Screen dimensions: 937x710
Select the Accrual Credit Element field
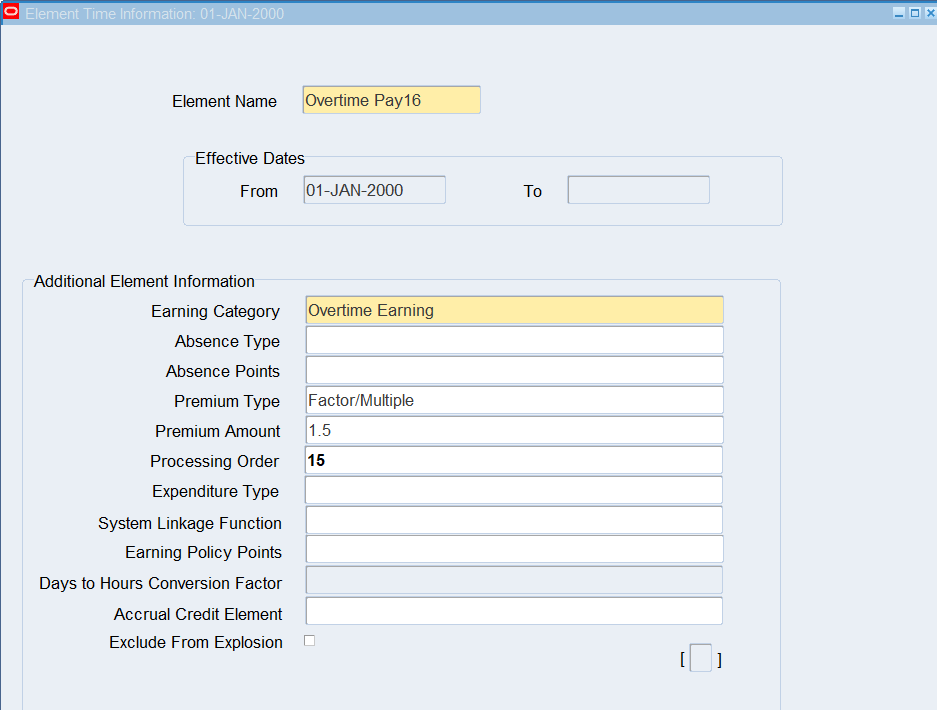tap(514, 611)
